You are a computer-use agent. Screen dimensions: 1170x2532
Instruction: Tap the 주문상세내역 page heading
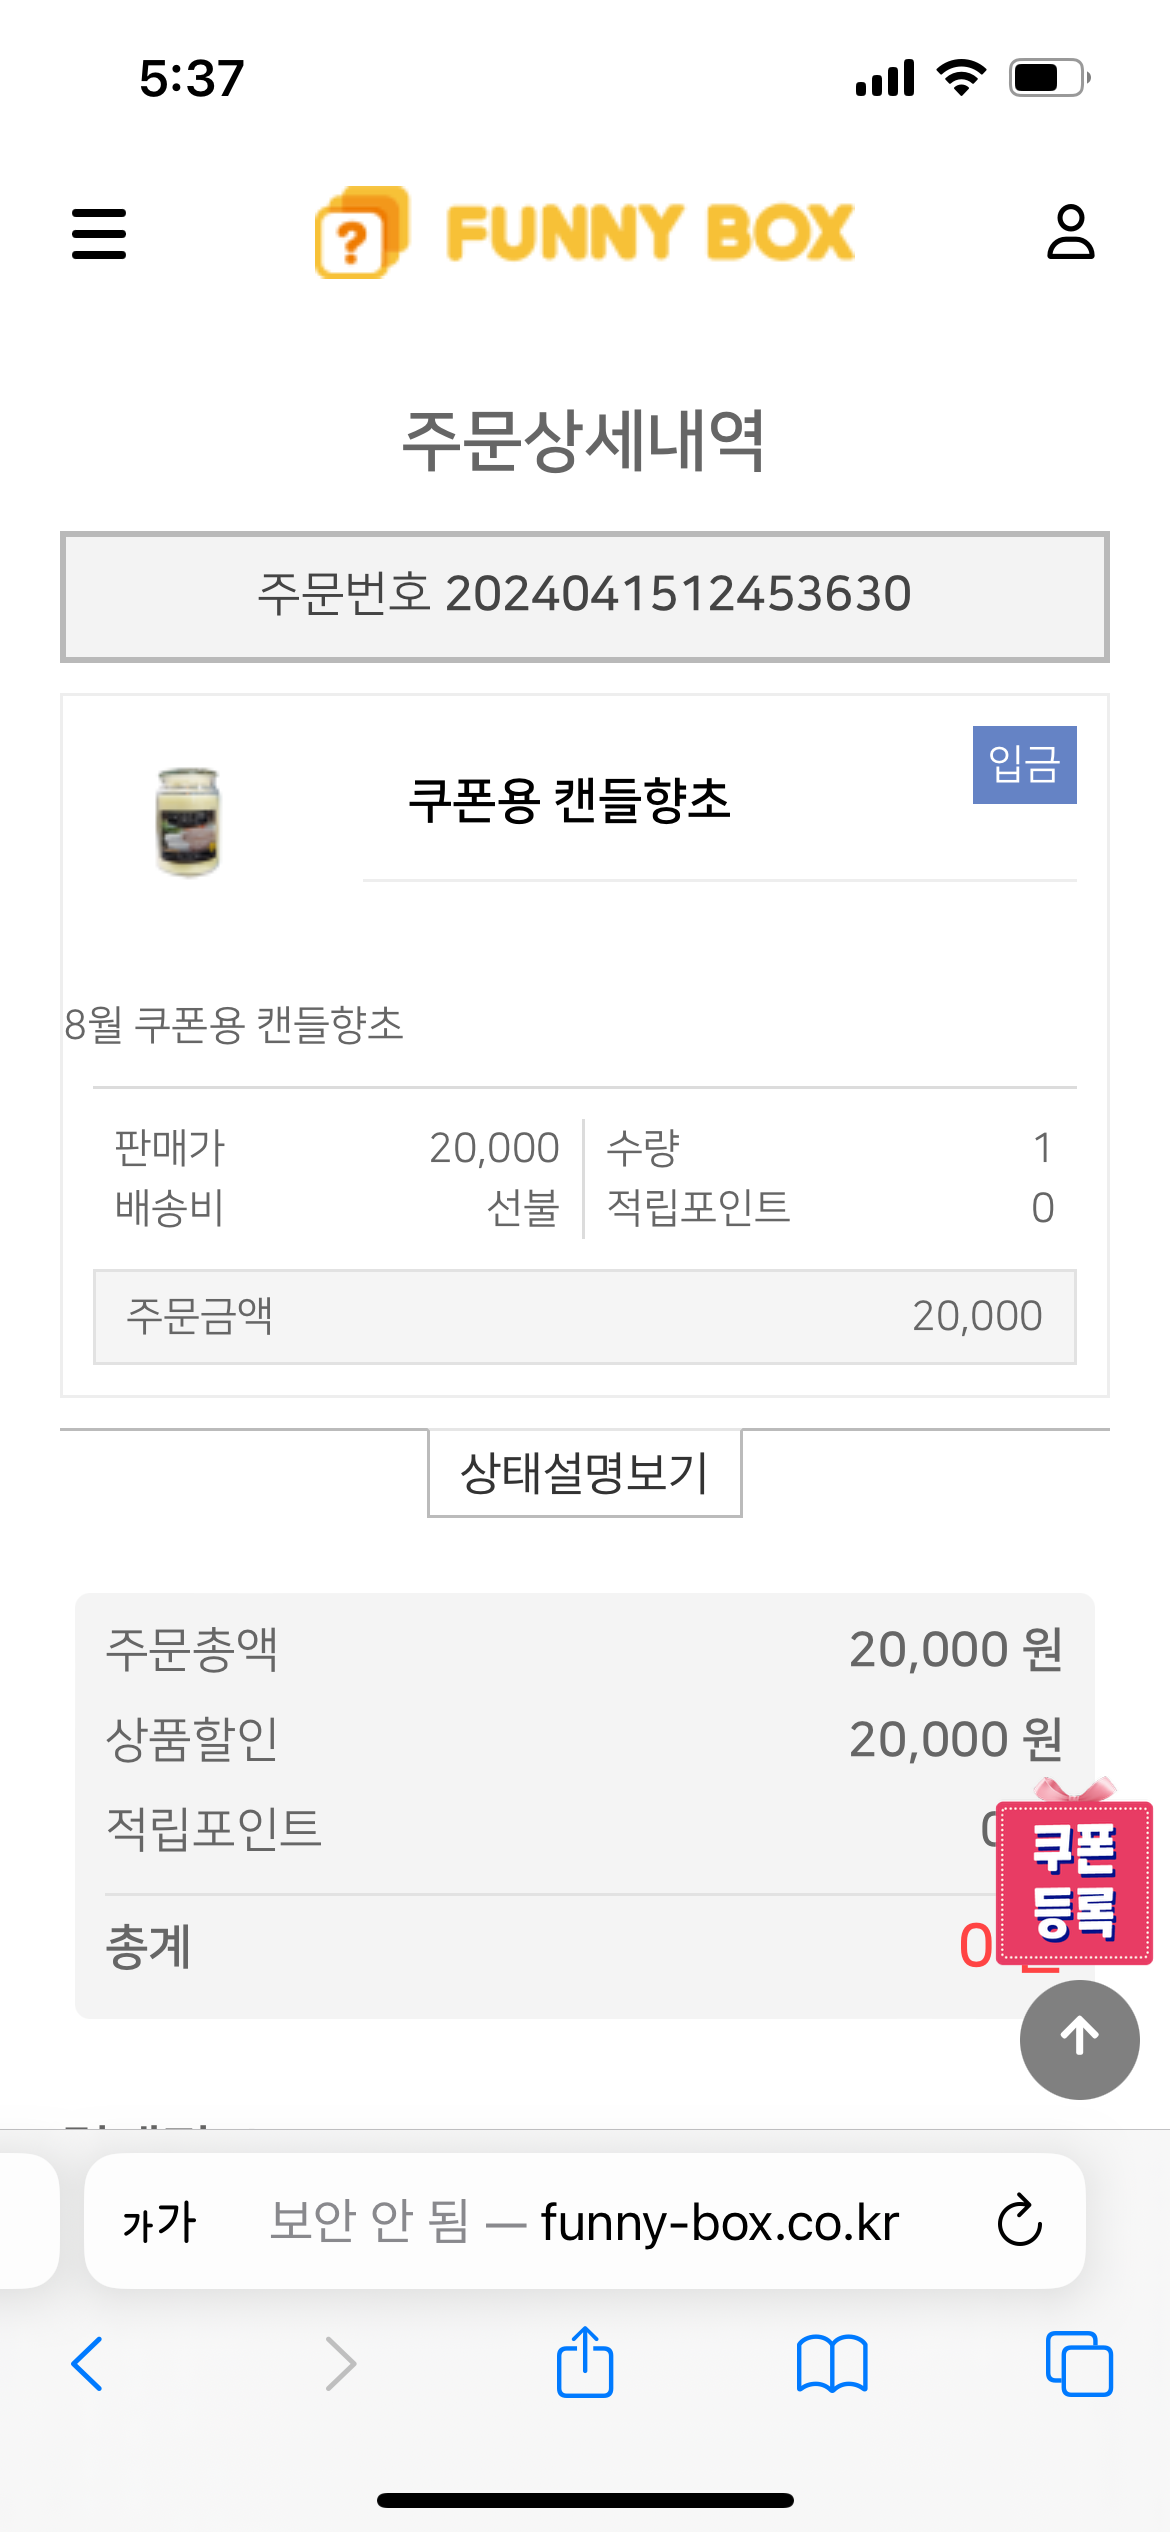tap(585, 441)
